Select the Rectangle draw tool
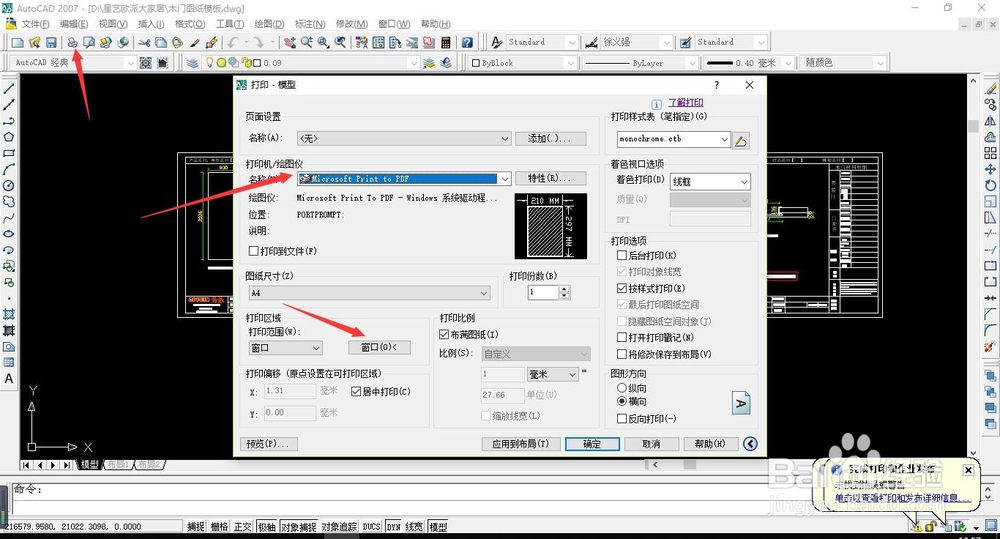1000x539 pixels. pos(9,153)
